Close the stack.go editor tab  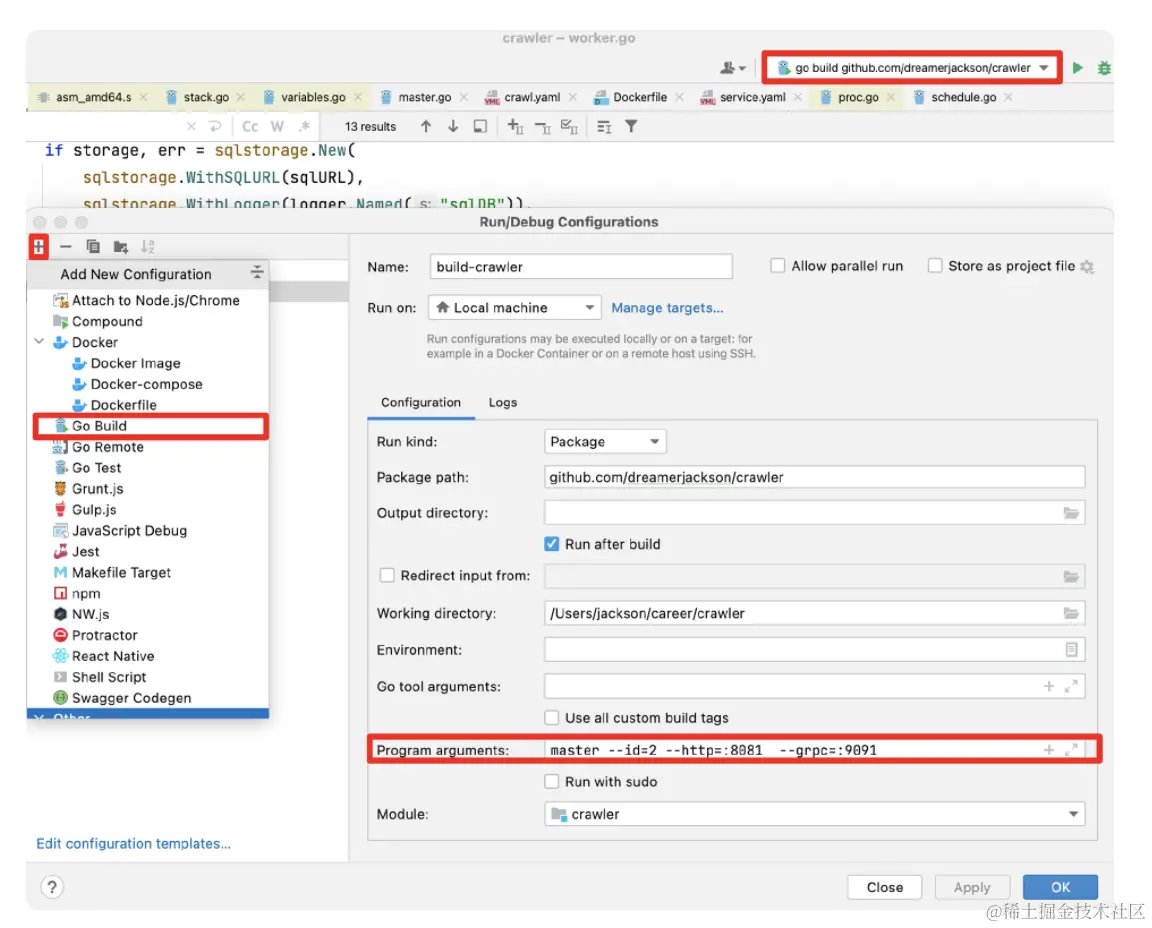pos(241,97)
